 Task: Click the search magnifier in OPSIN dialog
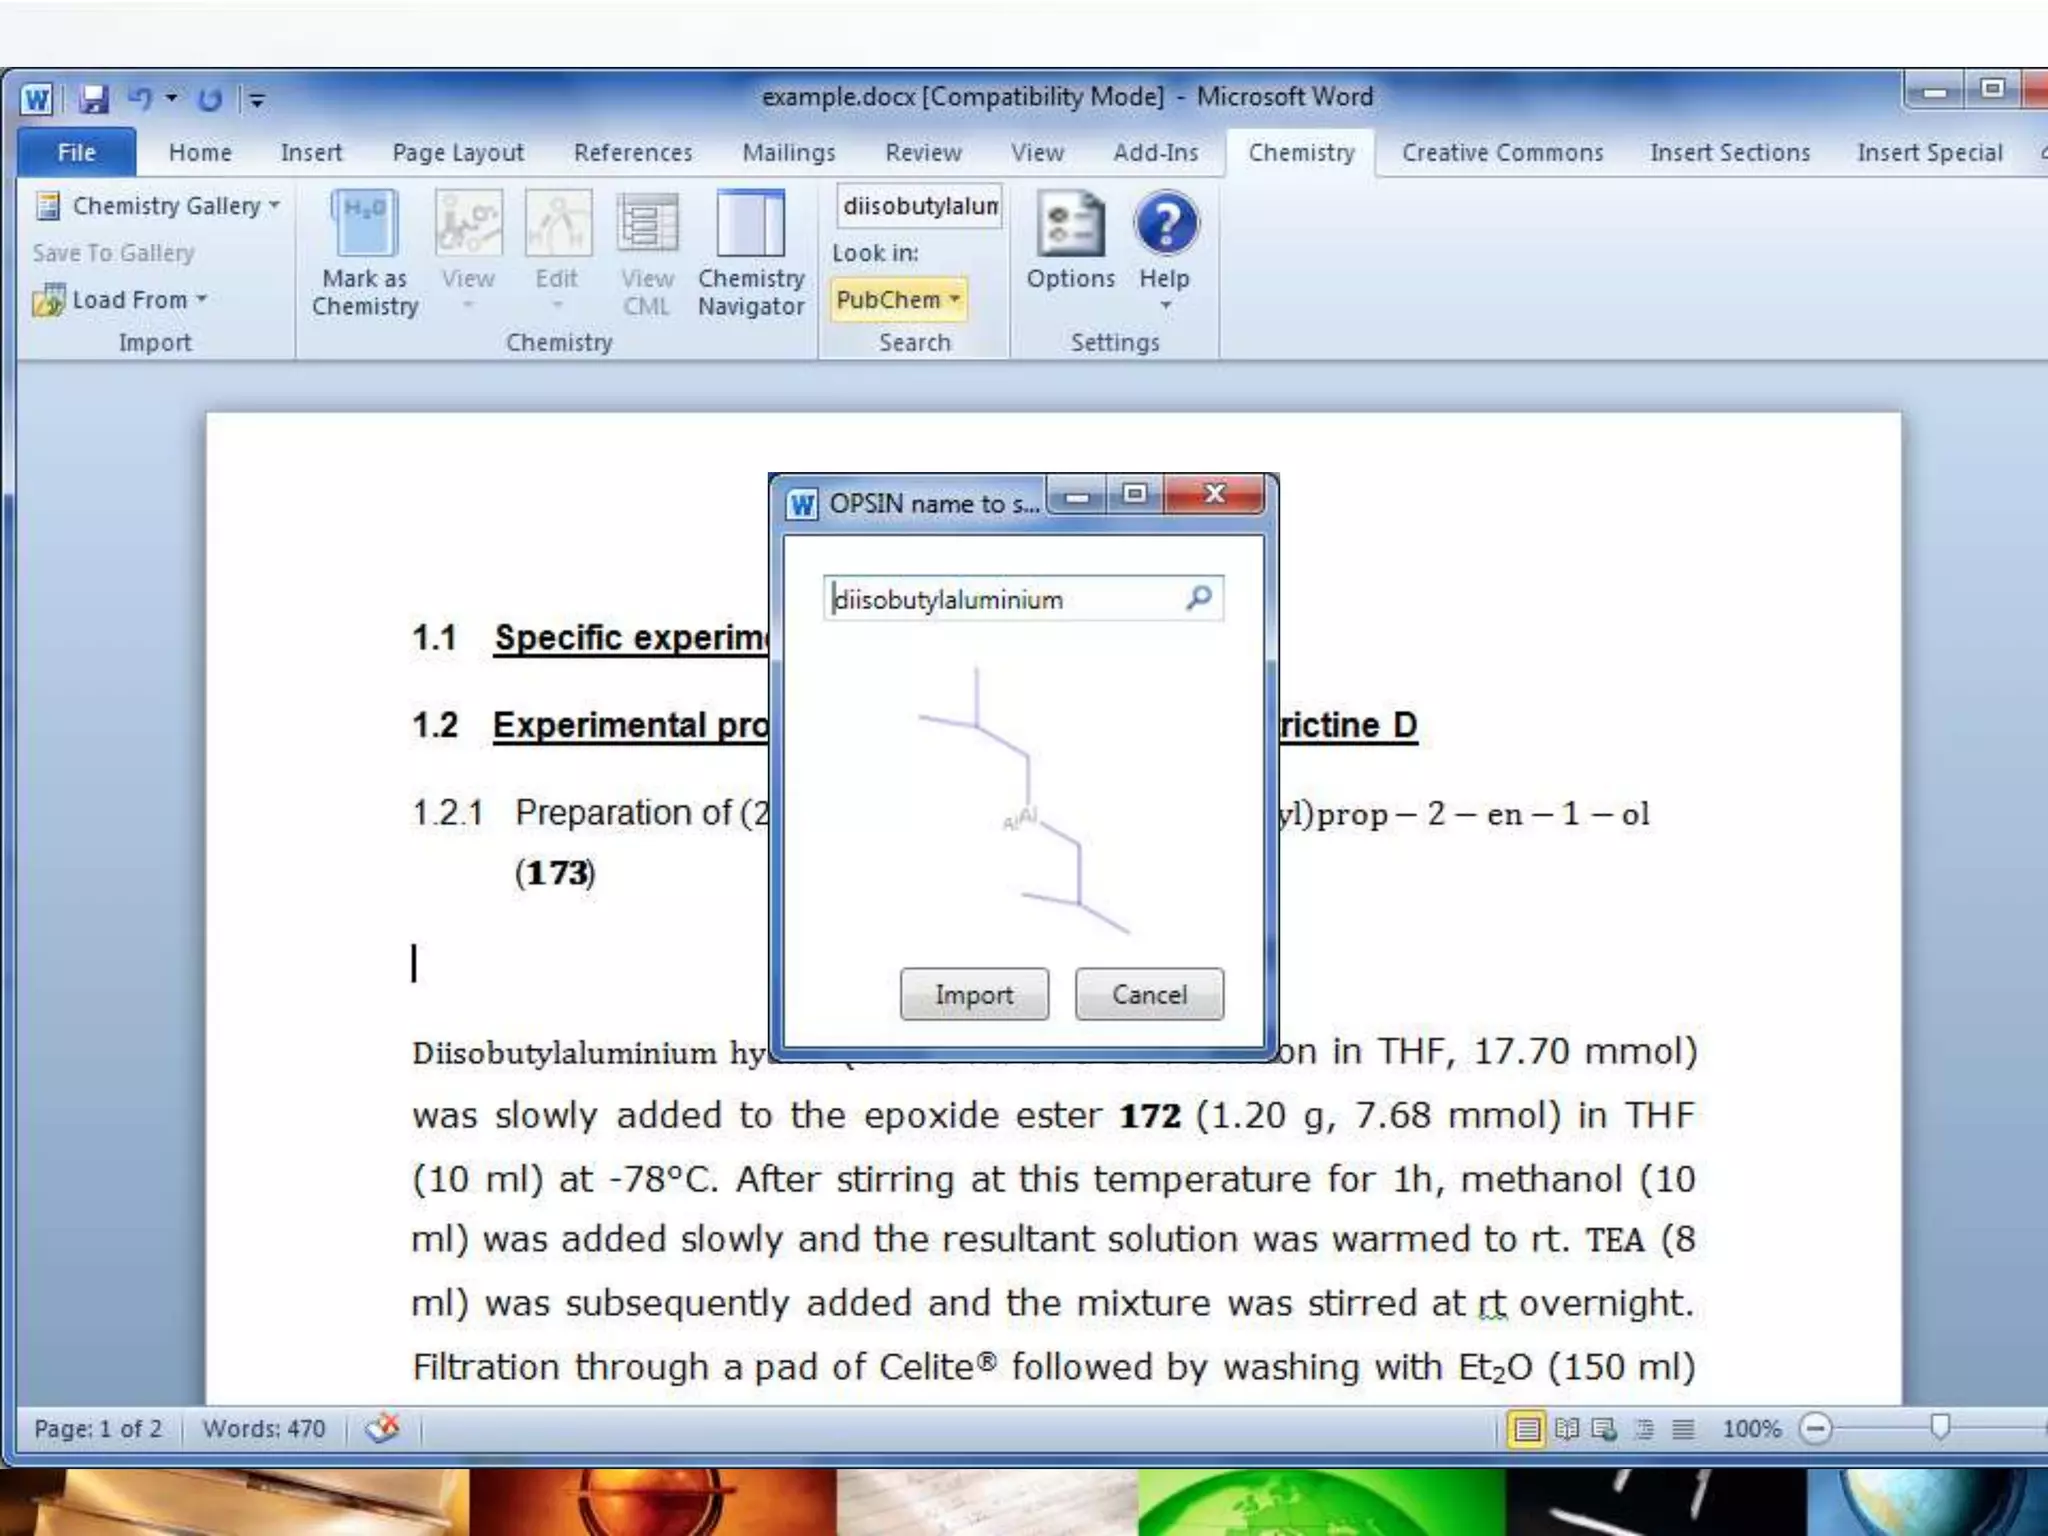point(1198,598)
